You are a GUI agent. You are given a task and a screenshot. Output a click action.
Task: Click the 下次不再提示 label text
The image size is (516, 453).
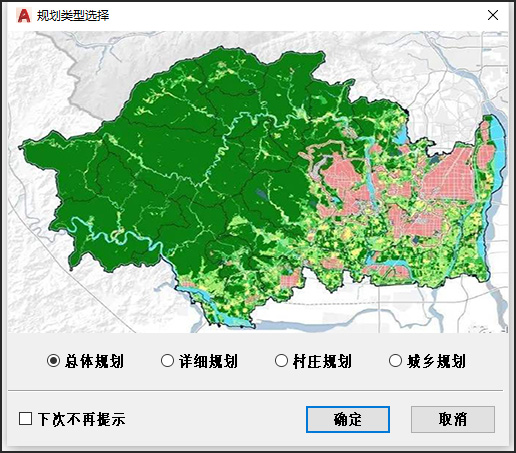(82, 419)
